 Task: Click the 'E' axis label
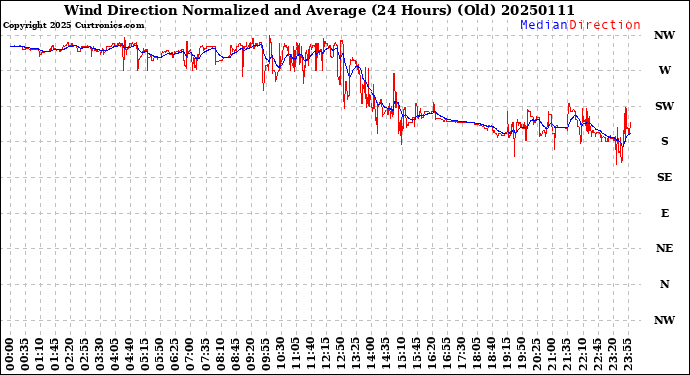[664, 213]
